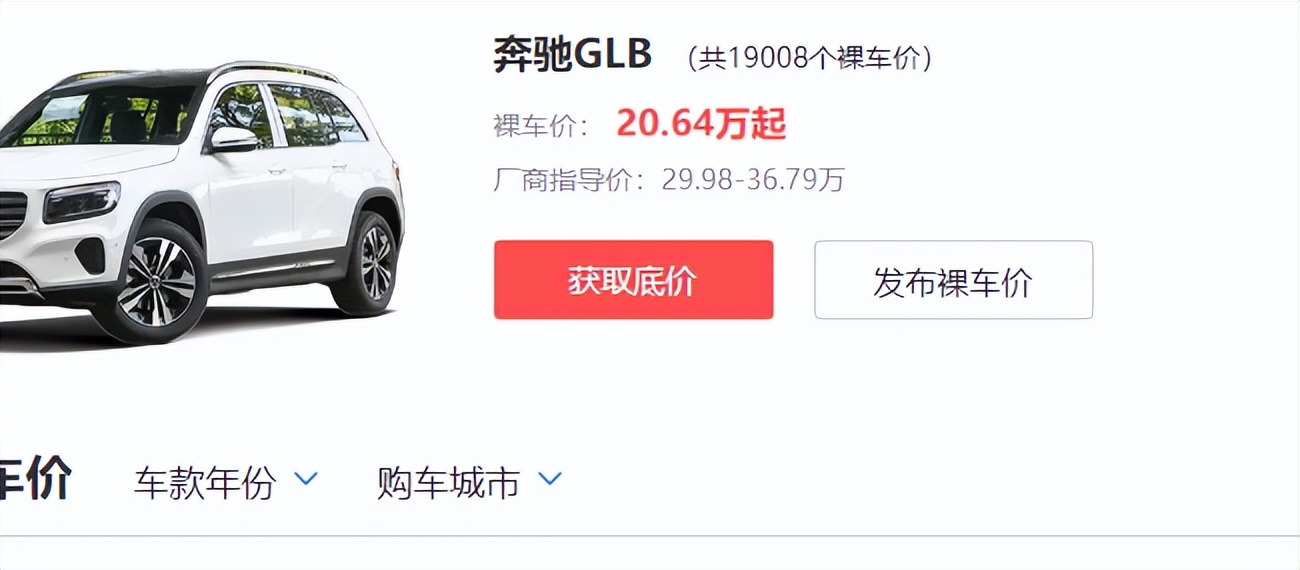Open the 购车城市 filter label
This screenshot has width=1300, height=570.
click(x=448, y=483)
